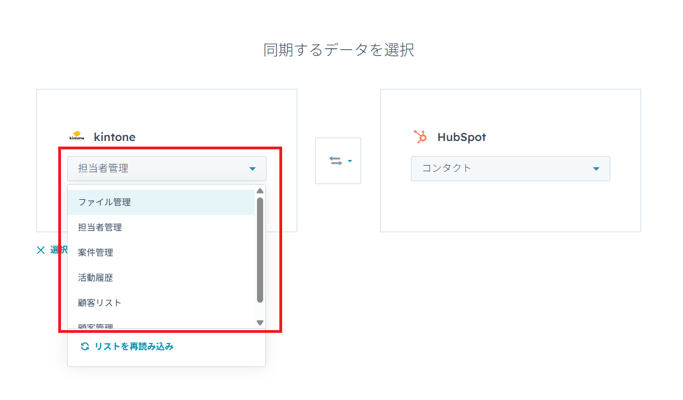Click the reload icon beside リストを再読み込み
Image resolution: width=683 pixels, height=400 pixels.
[x=85, y=346]
